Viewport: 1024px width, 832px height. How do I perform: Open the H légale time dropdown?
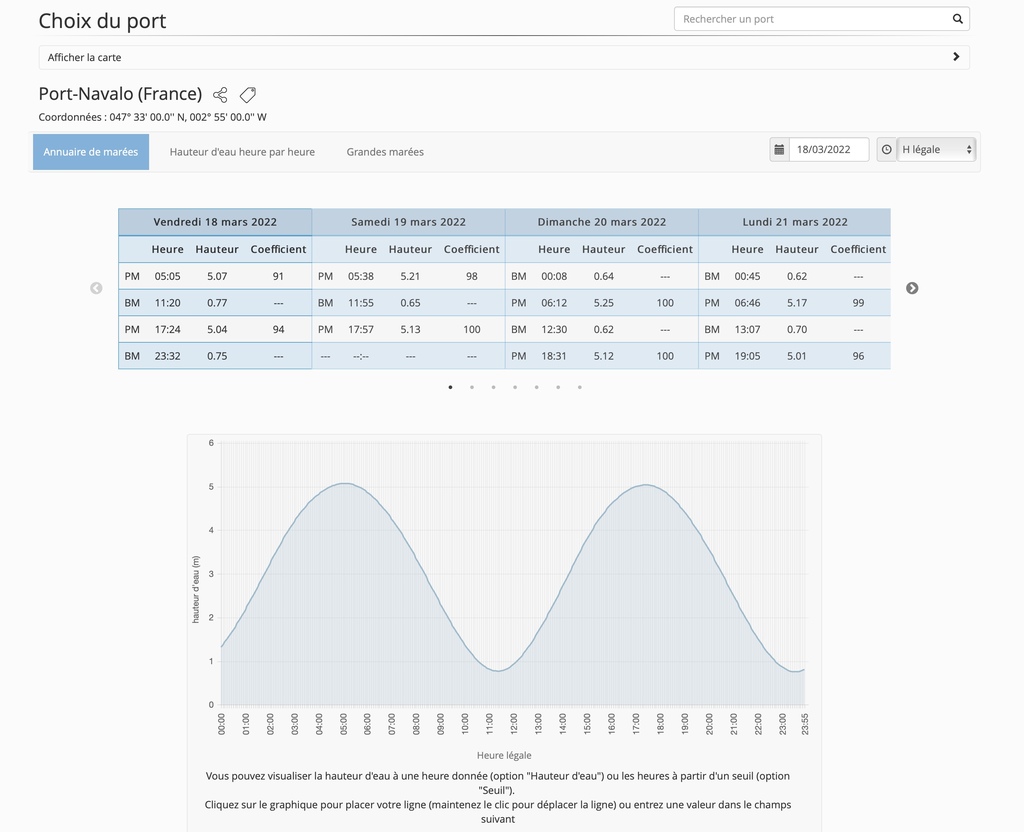coord(936,150)
